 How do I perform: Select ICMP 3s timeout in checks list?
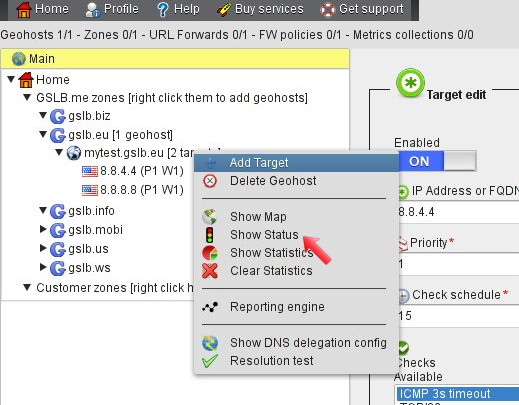pos(457,394)
